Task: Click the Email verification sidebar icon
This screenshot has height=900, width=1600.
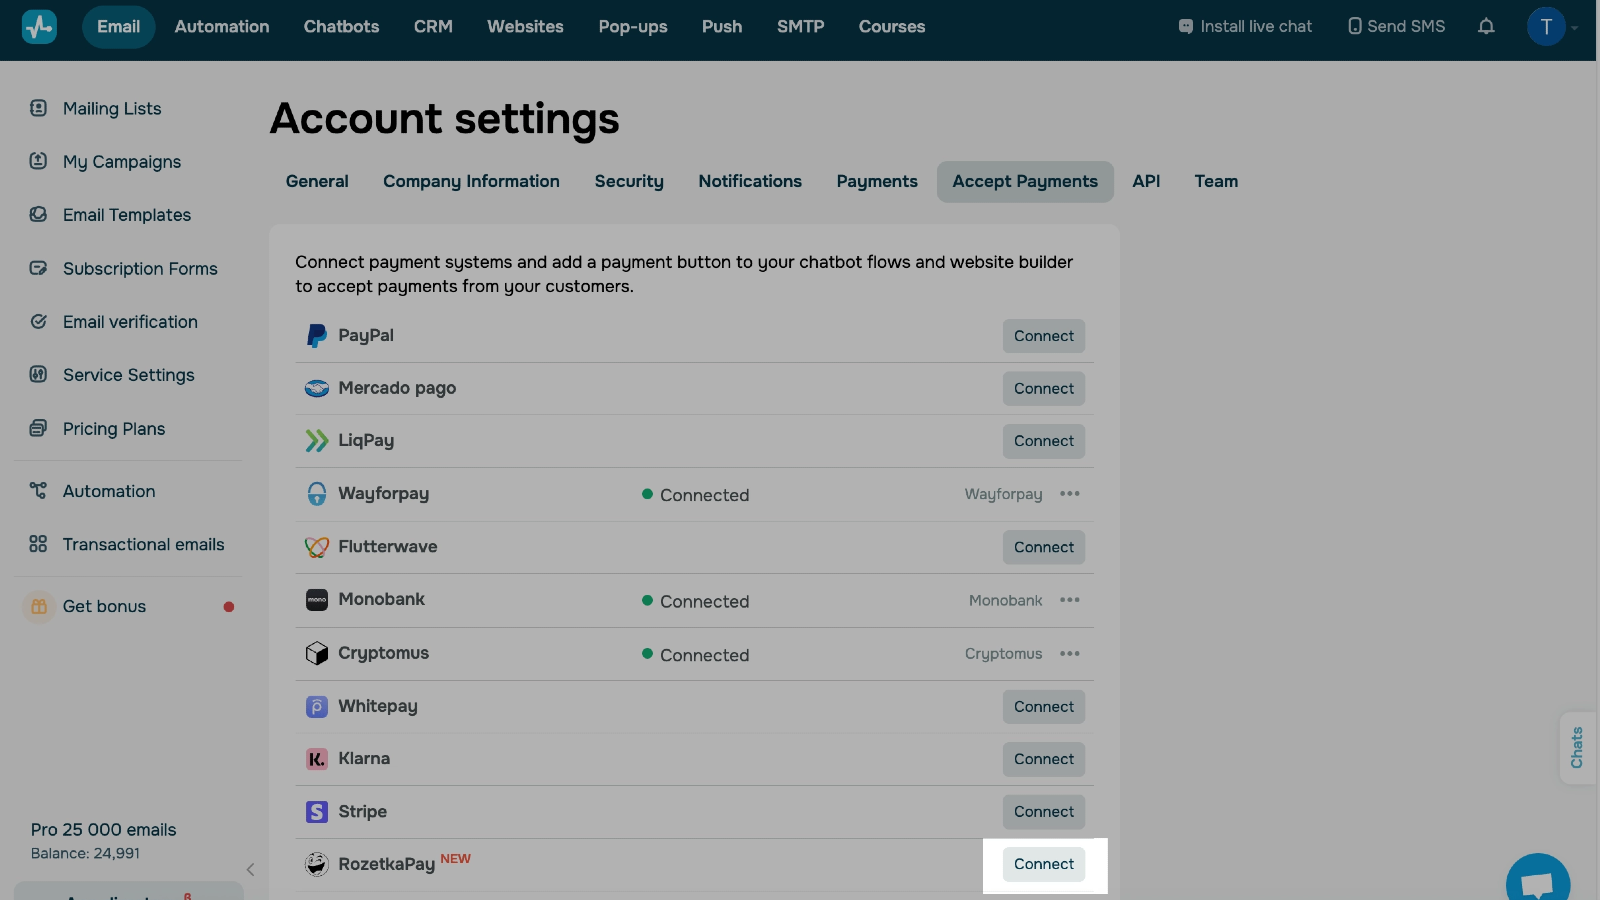Action: pos(38,321)
